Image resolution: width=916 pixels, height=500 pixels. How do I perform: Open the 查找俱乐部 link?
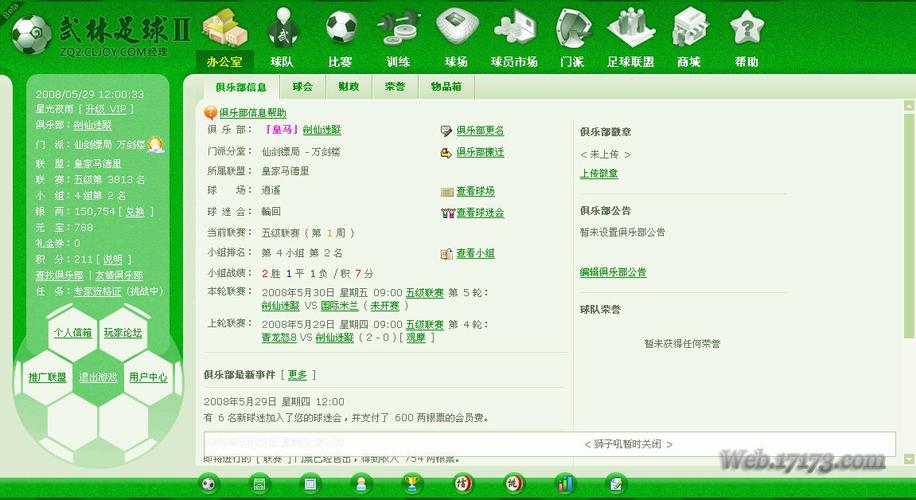(x=60, y=275)
